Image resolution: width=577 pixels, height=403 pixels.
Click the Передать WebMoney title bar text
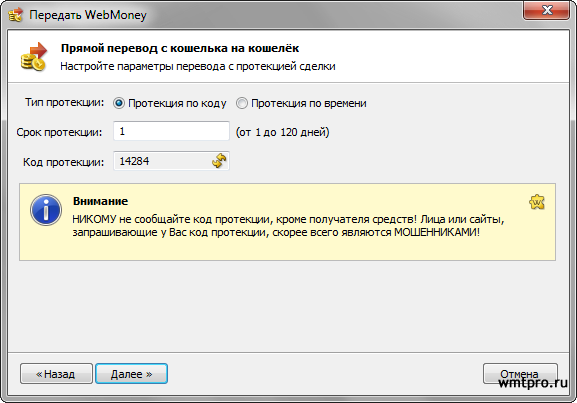[x=88, y=15]
